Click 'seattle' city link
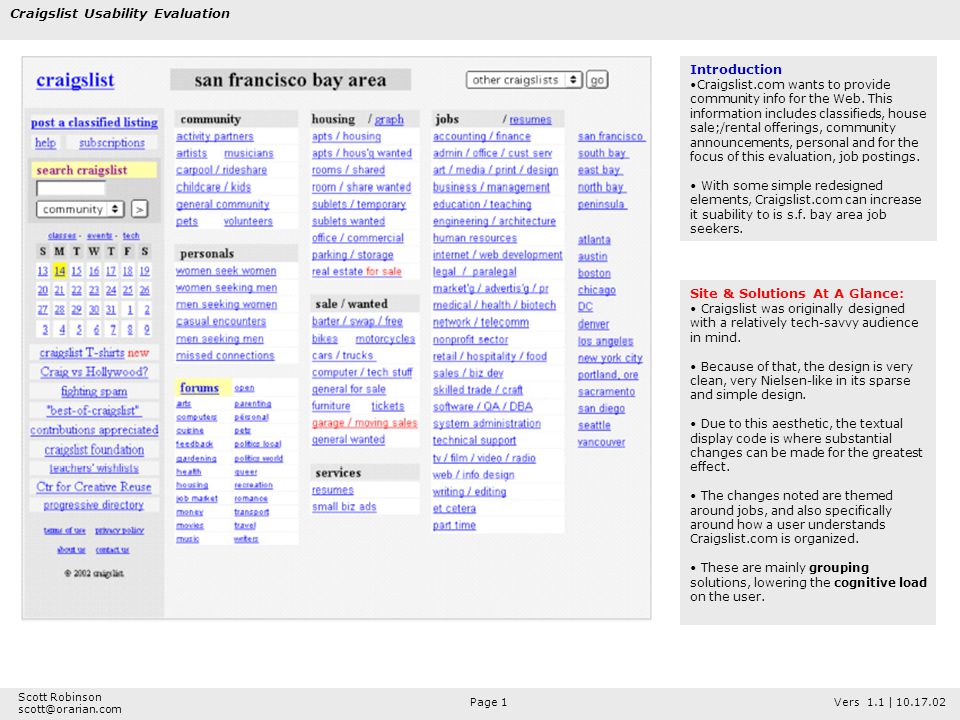 pos(594,425)
